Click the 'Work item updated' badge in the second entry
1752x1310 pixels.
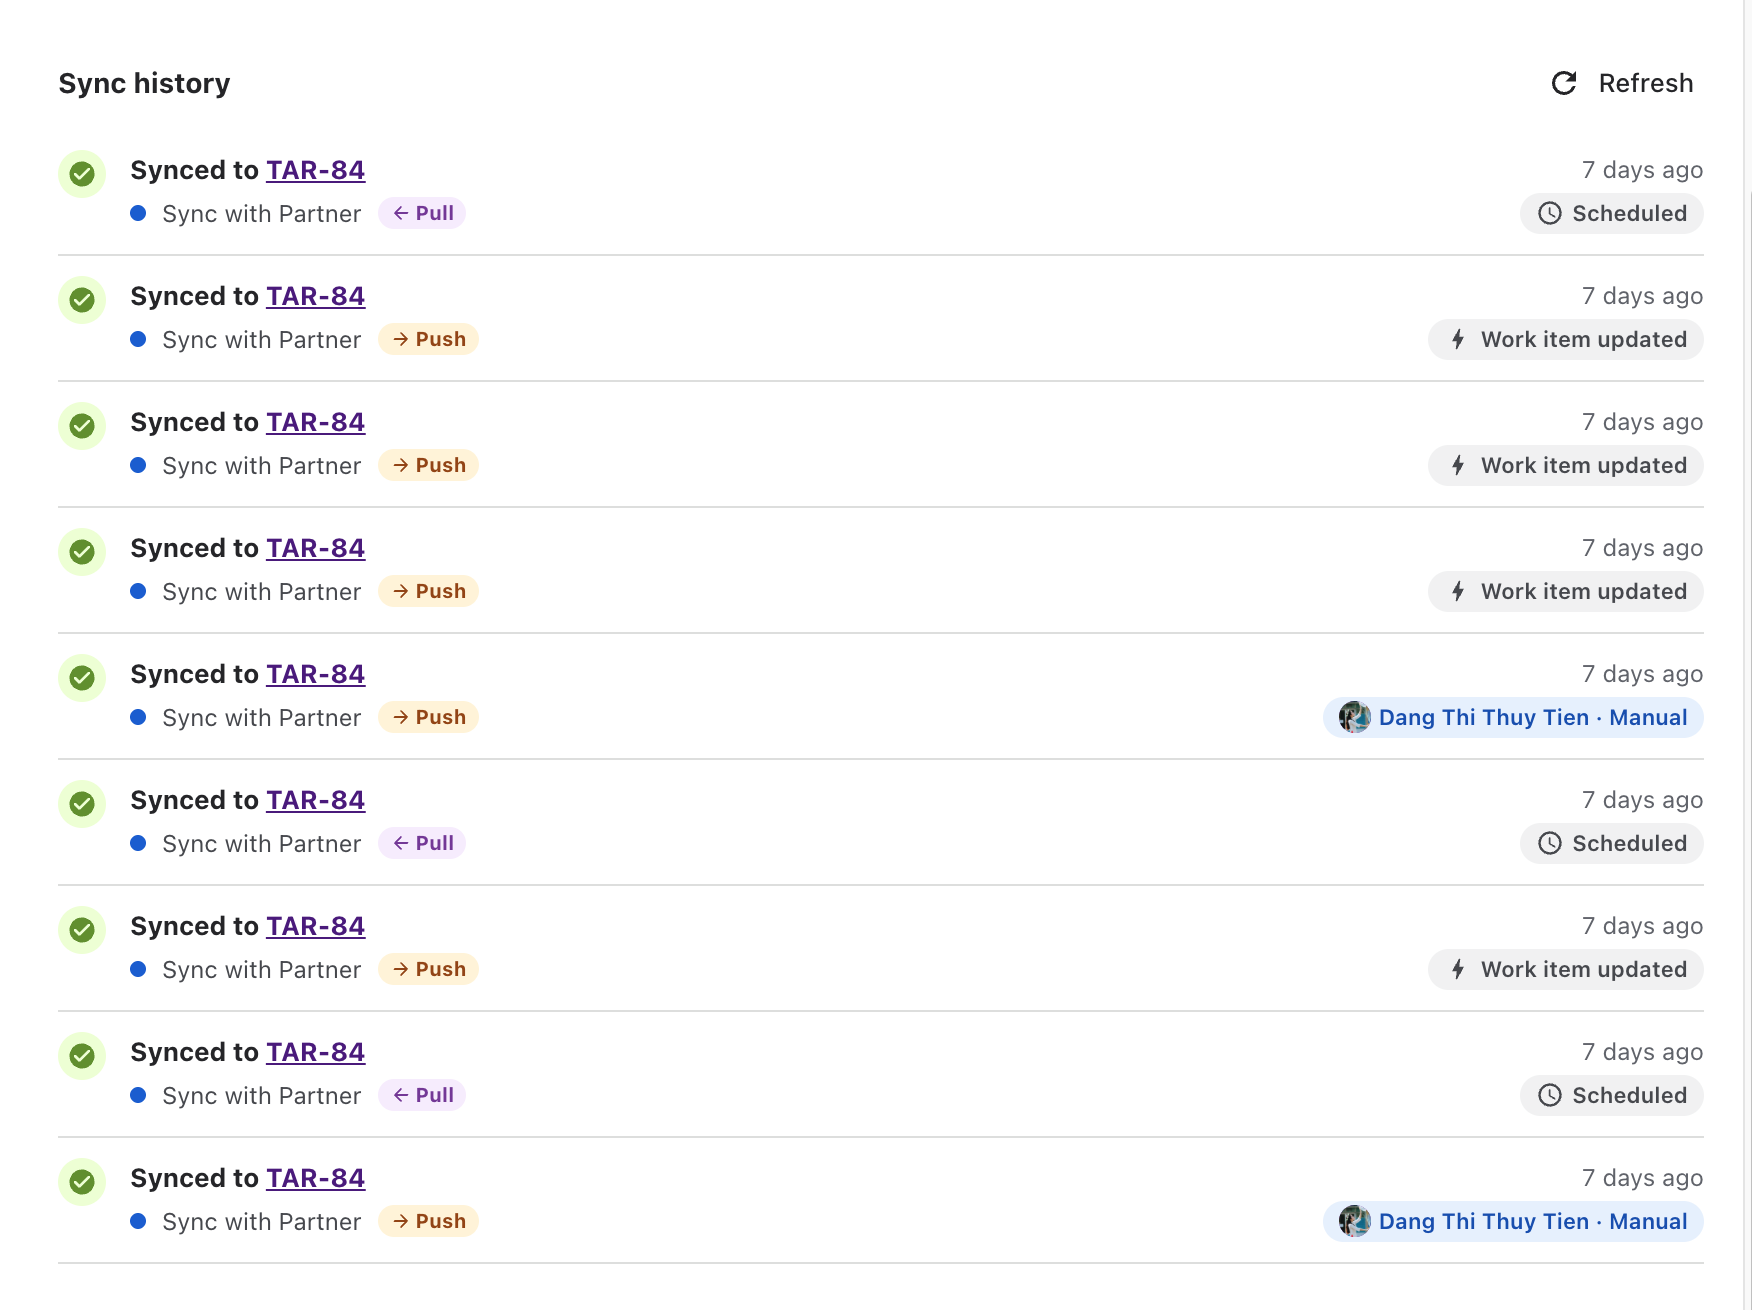click(1566, 339)
